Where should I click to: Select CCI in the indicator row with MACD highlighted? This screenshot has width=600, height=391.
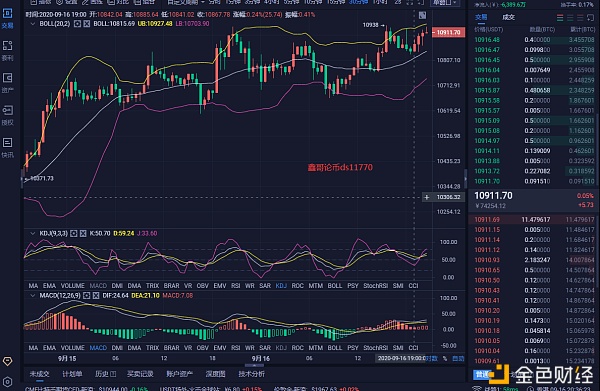(x=413, y=348)
